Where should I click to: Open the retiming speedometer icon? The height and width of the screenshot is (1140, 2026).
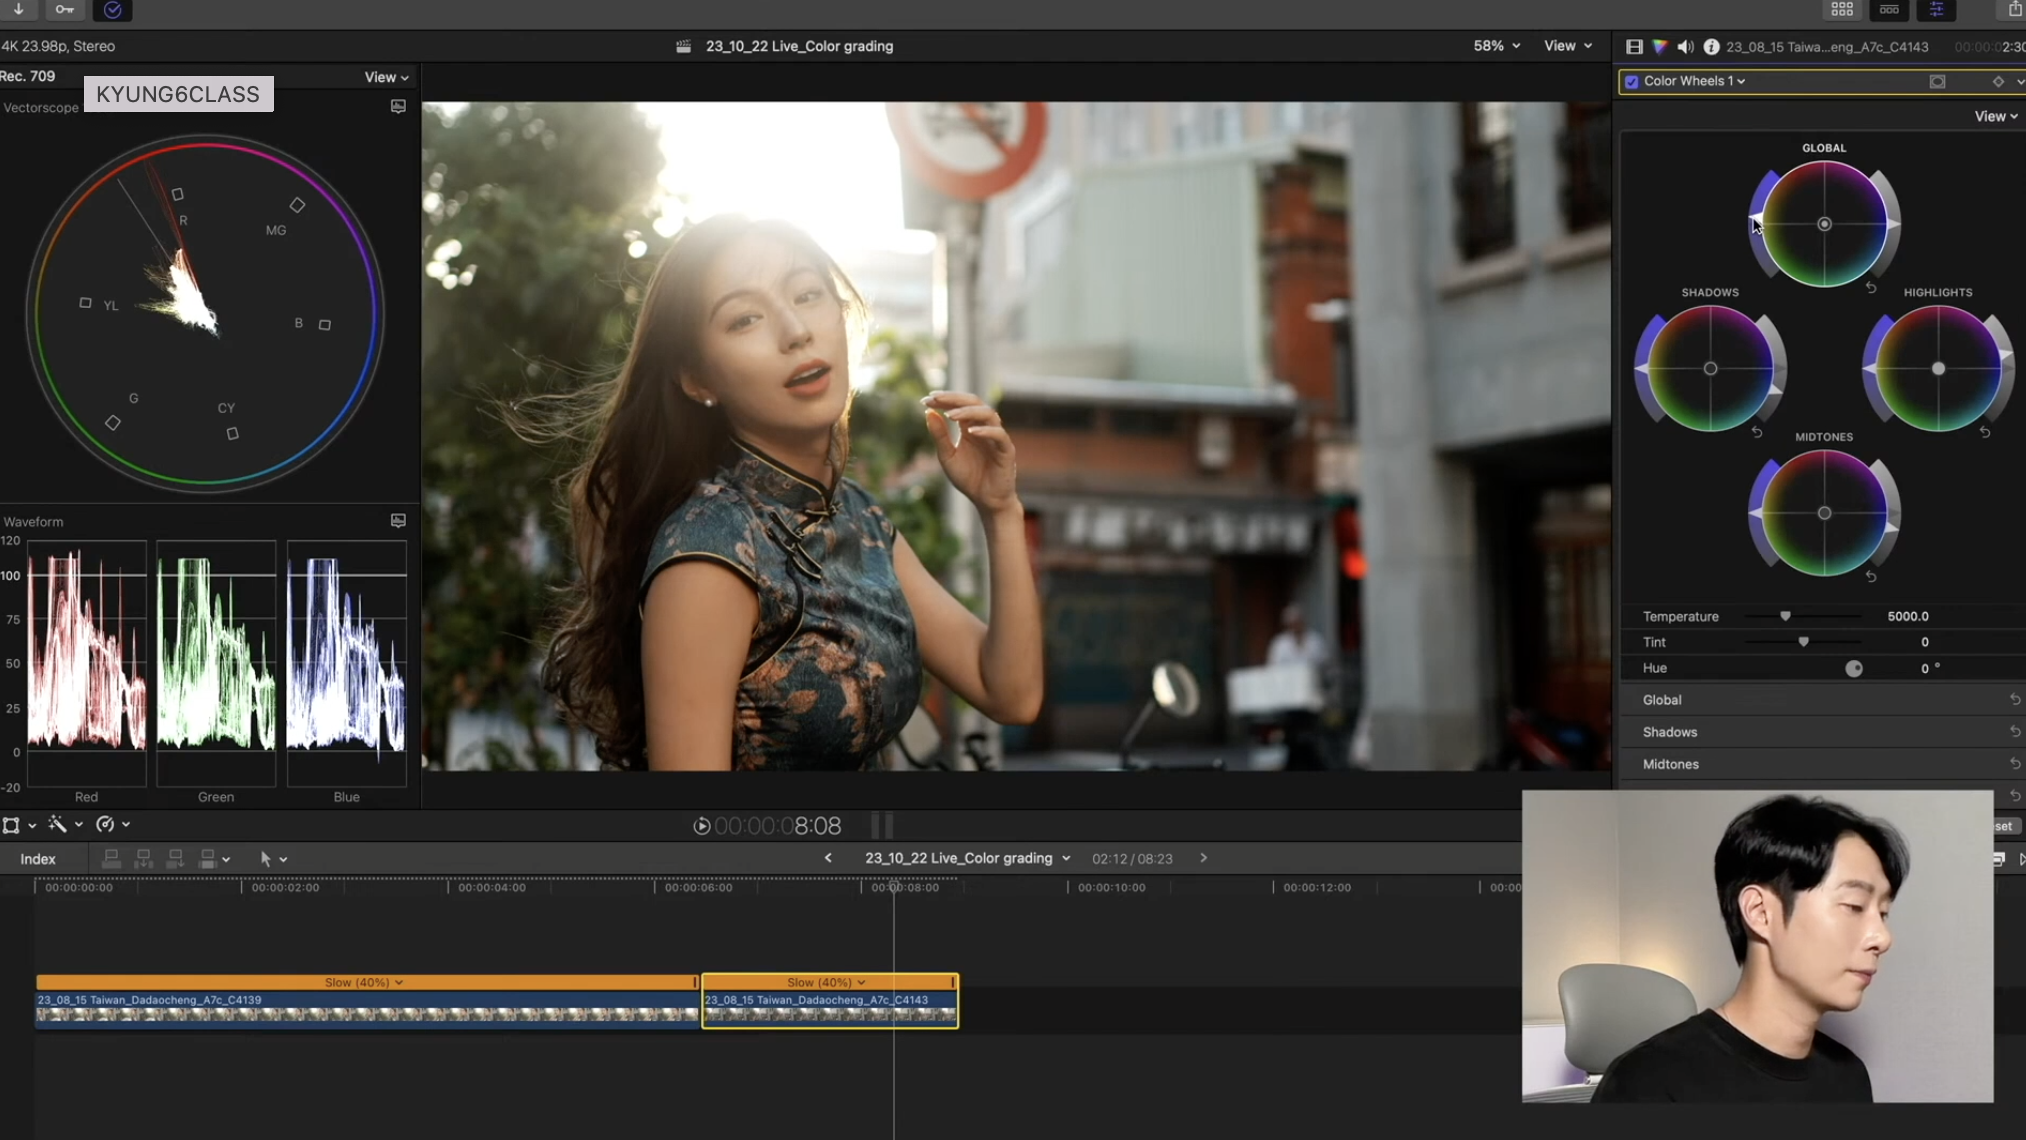coord(105,824)
